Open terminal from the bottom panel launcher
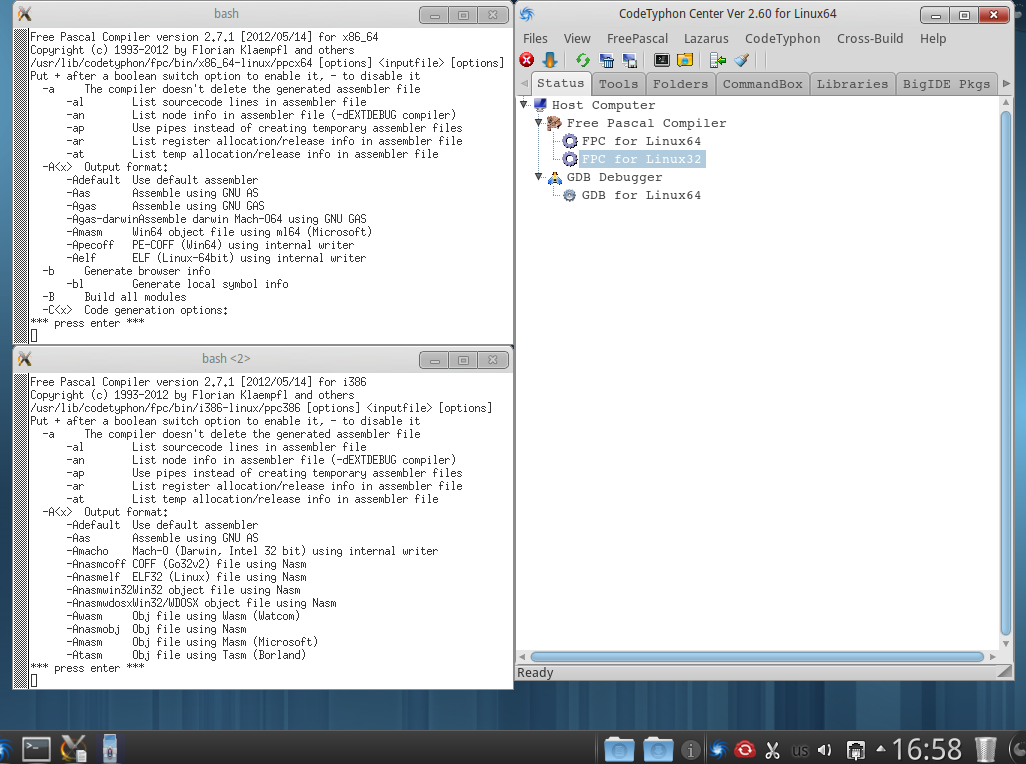 (x=36, y=749)
